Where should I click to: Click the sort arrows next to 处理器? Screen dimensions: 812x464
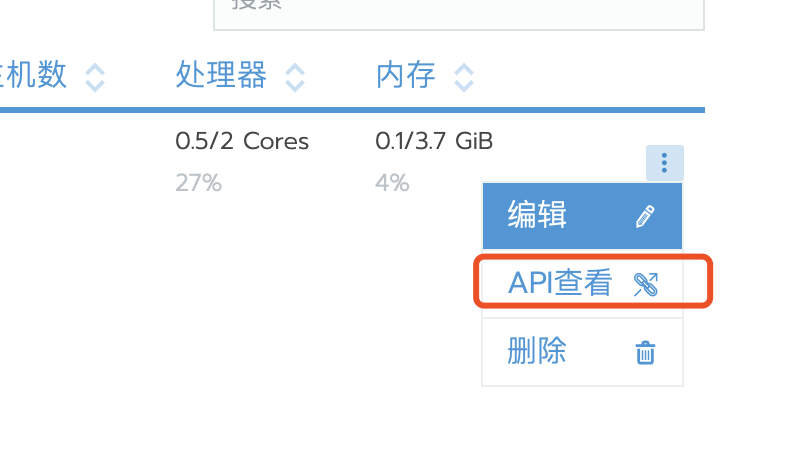coord(295,76)
